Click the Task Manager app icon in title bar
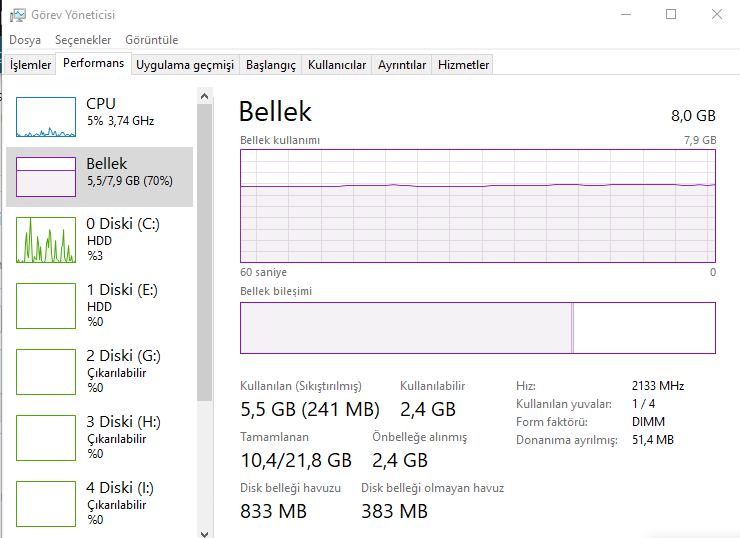This screenshot has height=538, width=740. 18,15
